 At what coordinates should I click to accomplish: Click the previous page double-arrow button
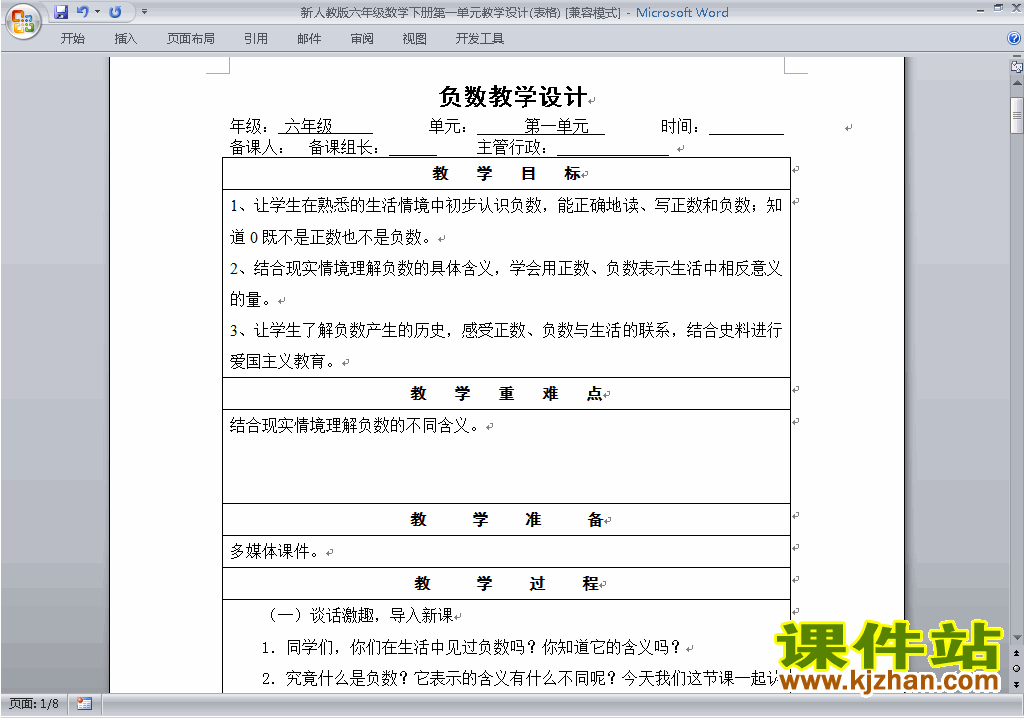(x=1016, y=653)
